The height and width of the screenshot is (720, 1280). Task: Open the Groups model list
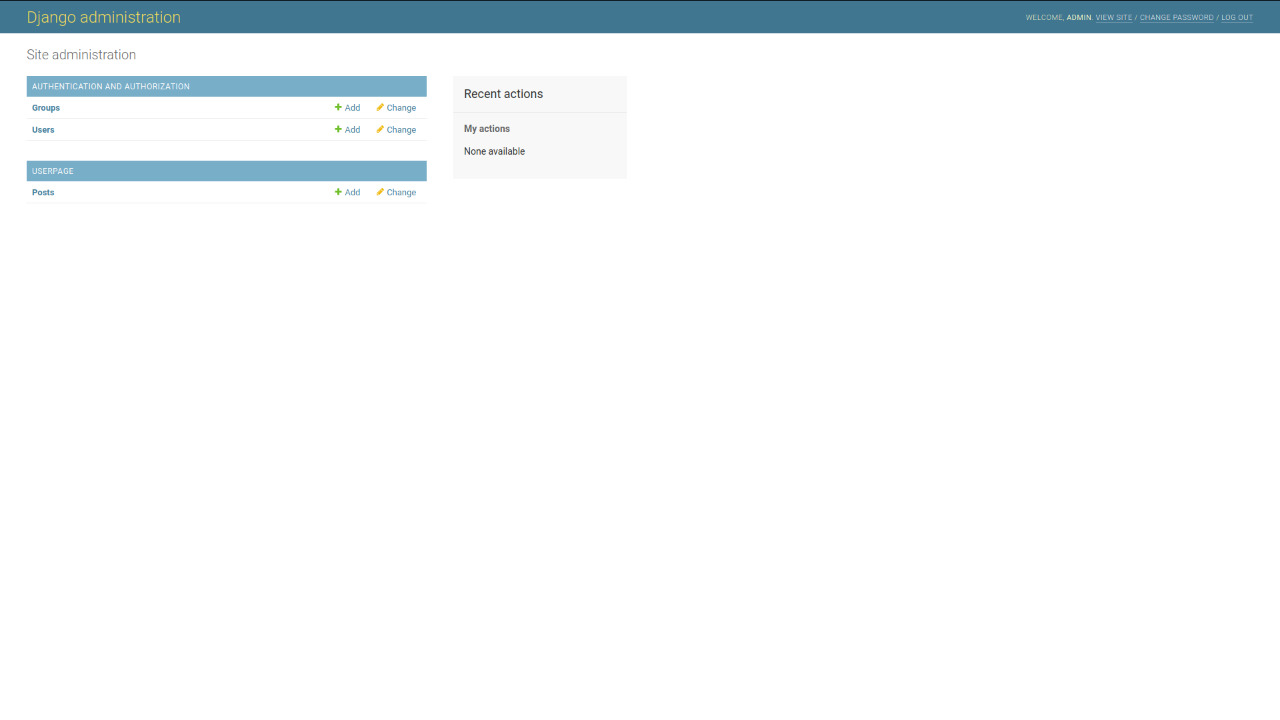point(46,108)
